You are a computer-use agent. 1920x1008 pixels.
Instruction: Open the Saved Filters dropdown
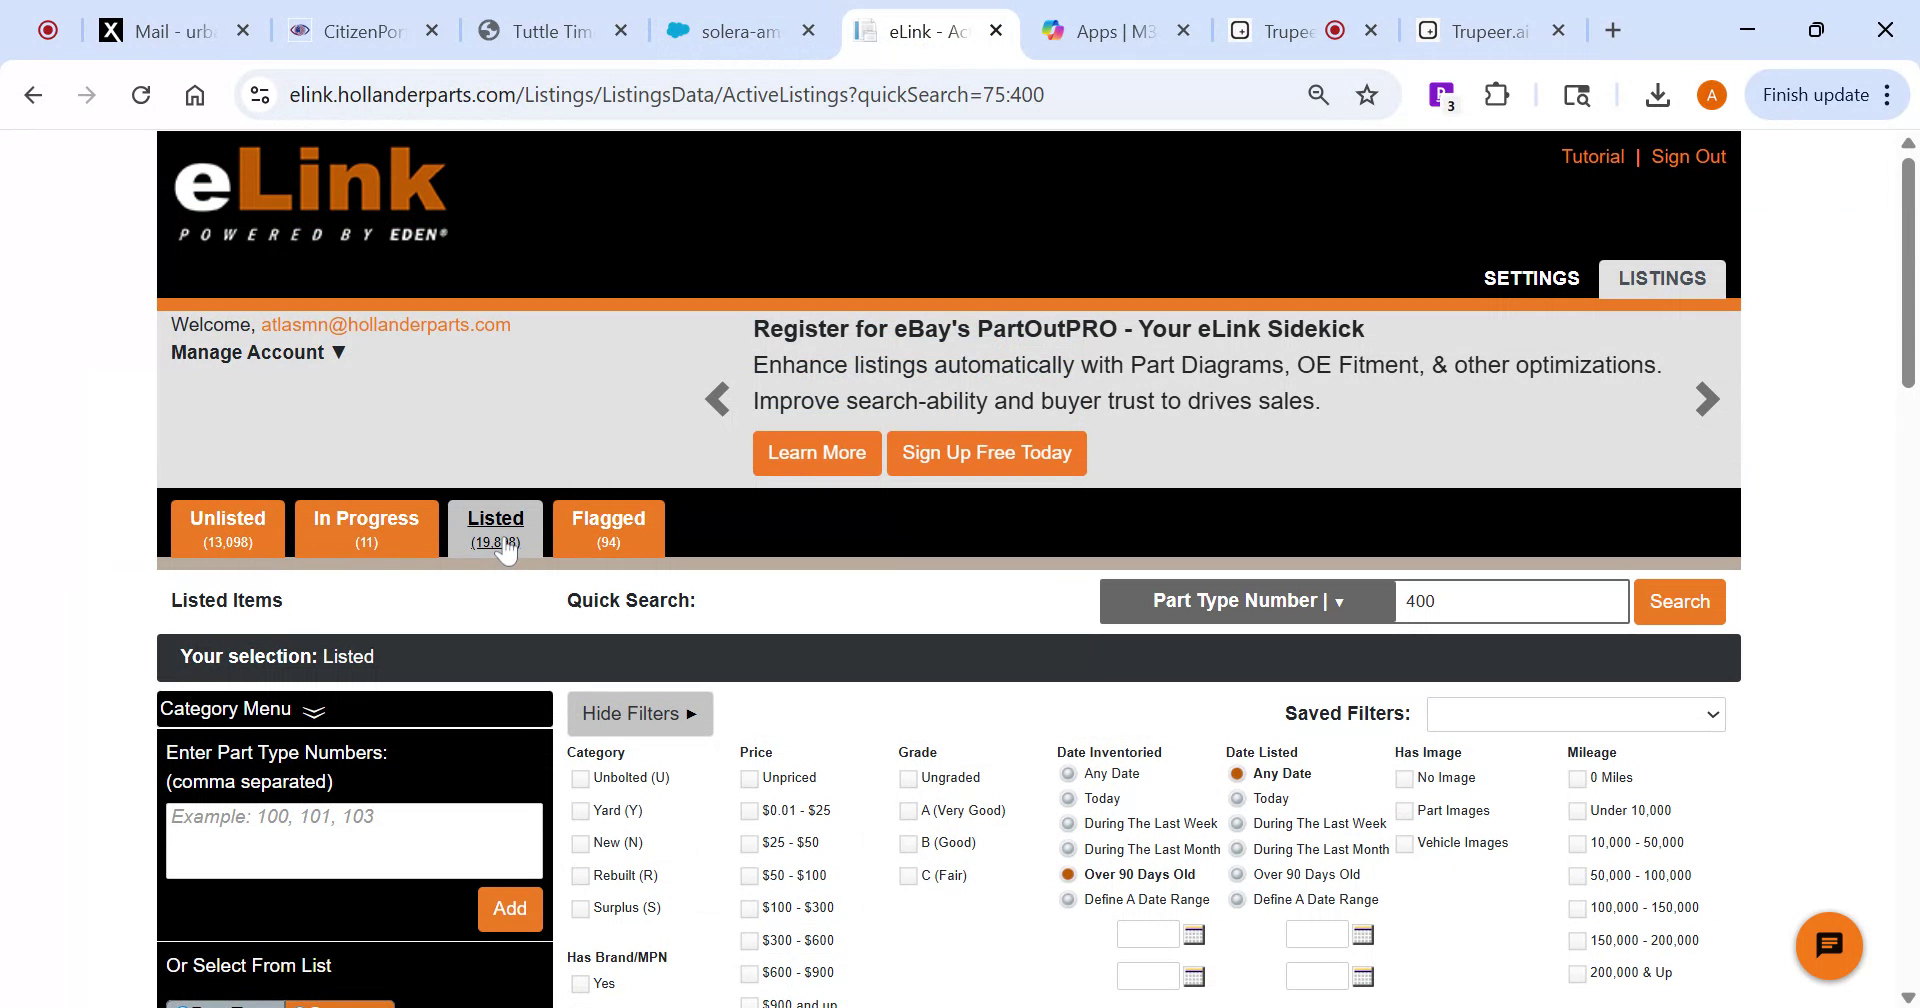click(x=1576, y=713)
